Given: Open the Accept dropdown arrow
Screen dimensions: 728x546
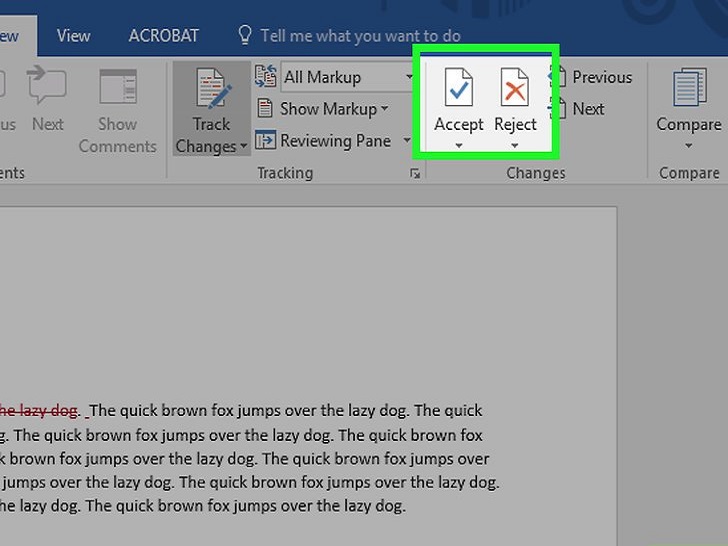Looking at the screenshot, I should click(x=459, y=146).
